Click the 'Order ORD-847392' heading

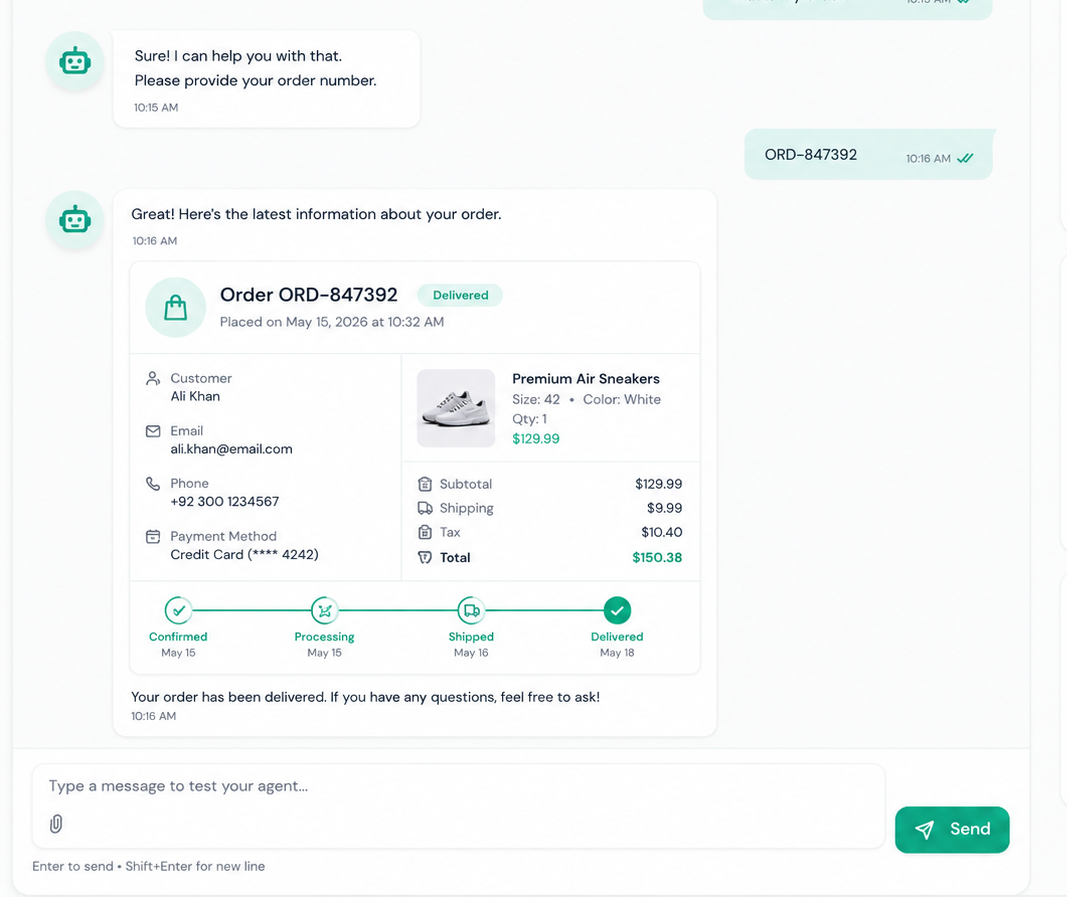pyautogui.click(x=308, y=295)
